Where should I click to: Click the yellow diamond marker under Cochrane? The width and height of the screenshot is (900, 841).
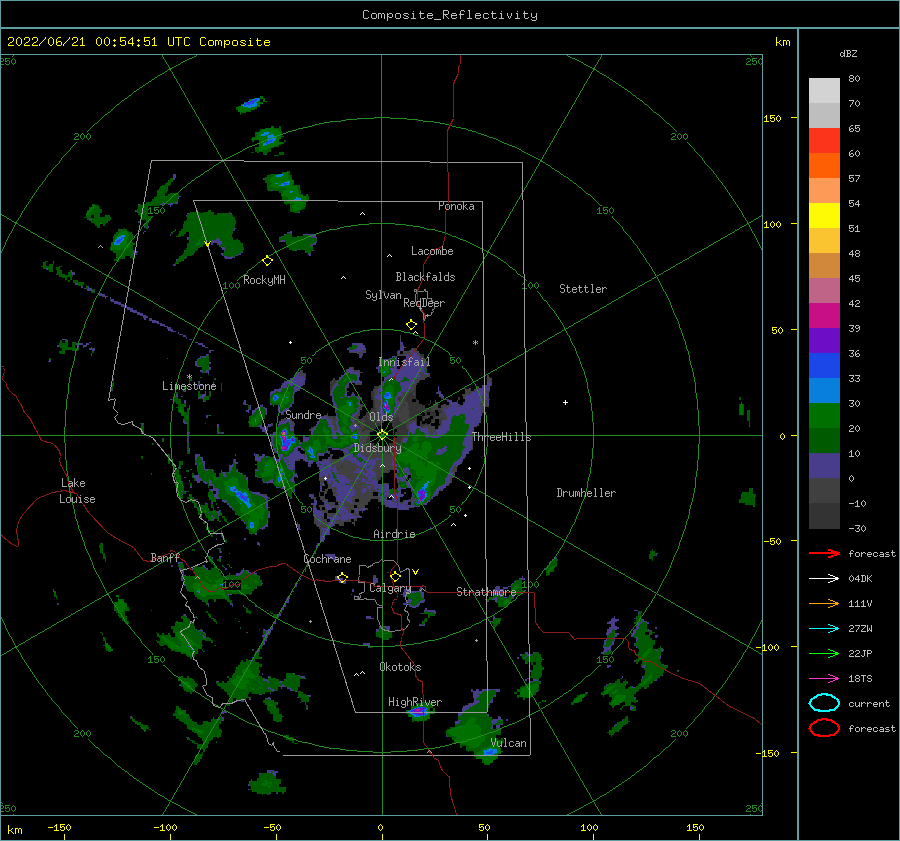[343, 578]
